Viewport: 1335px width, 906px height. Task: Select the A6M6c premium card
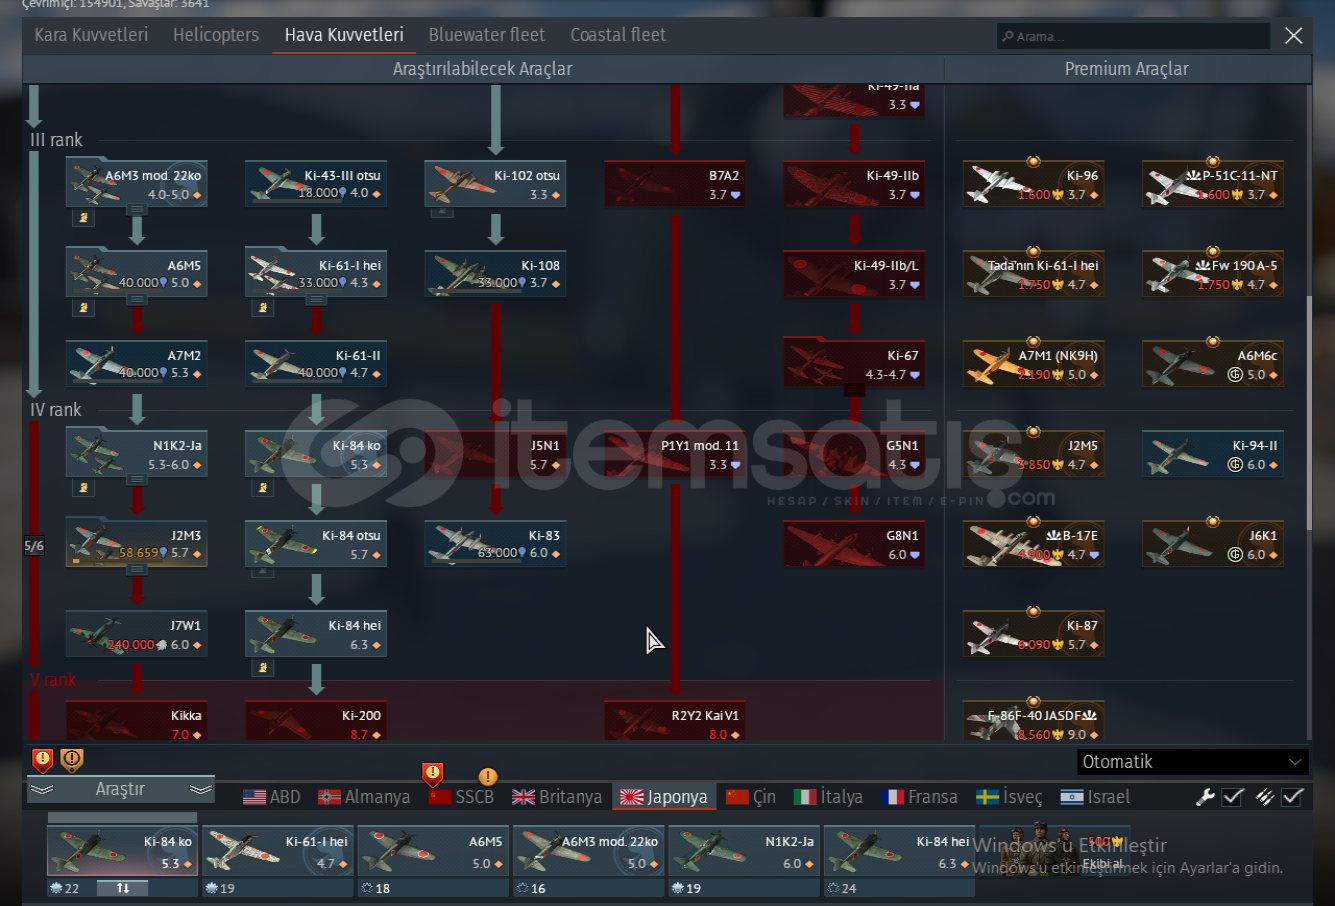pyautogui.click(x=1212, y=364)
